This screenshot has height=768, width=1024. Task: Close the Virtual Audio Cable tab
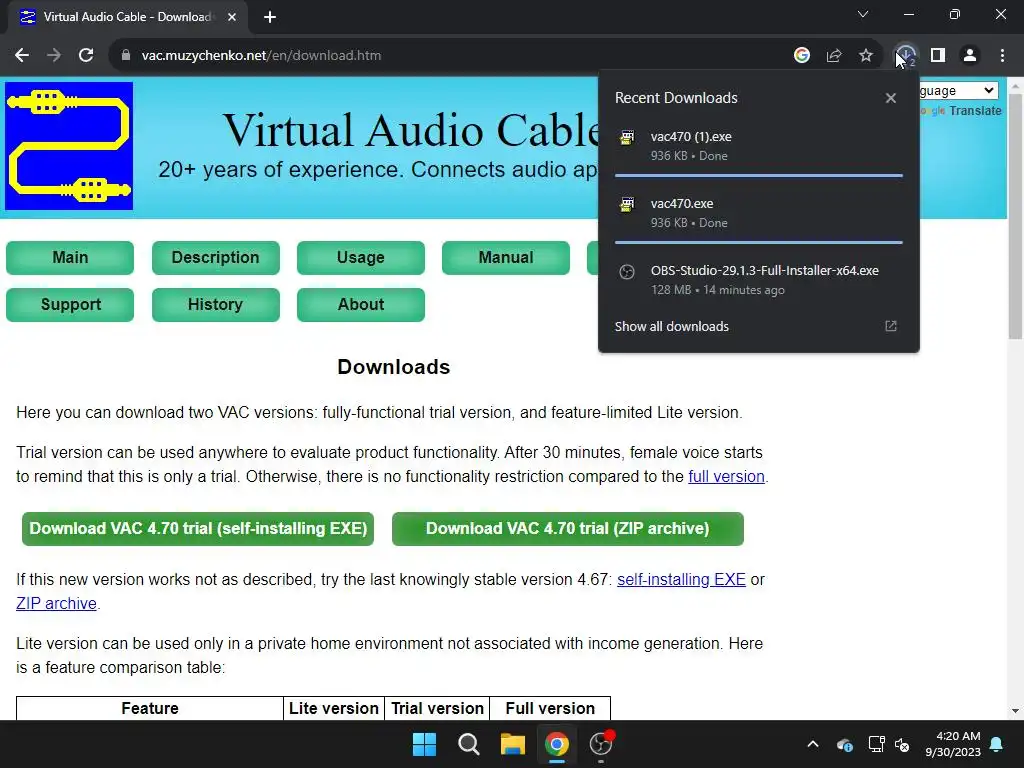point(232,17)
